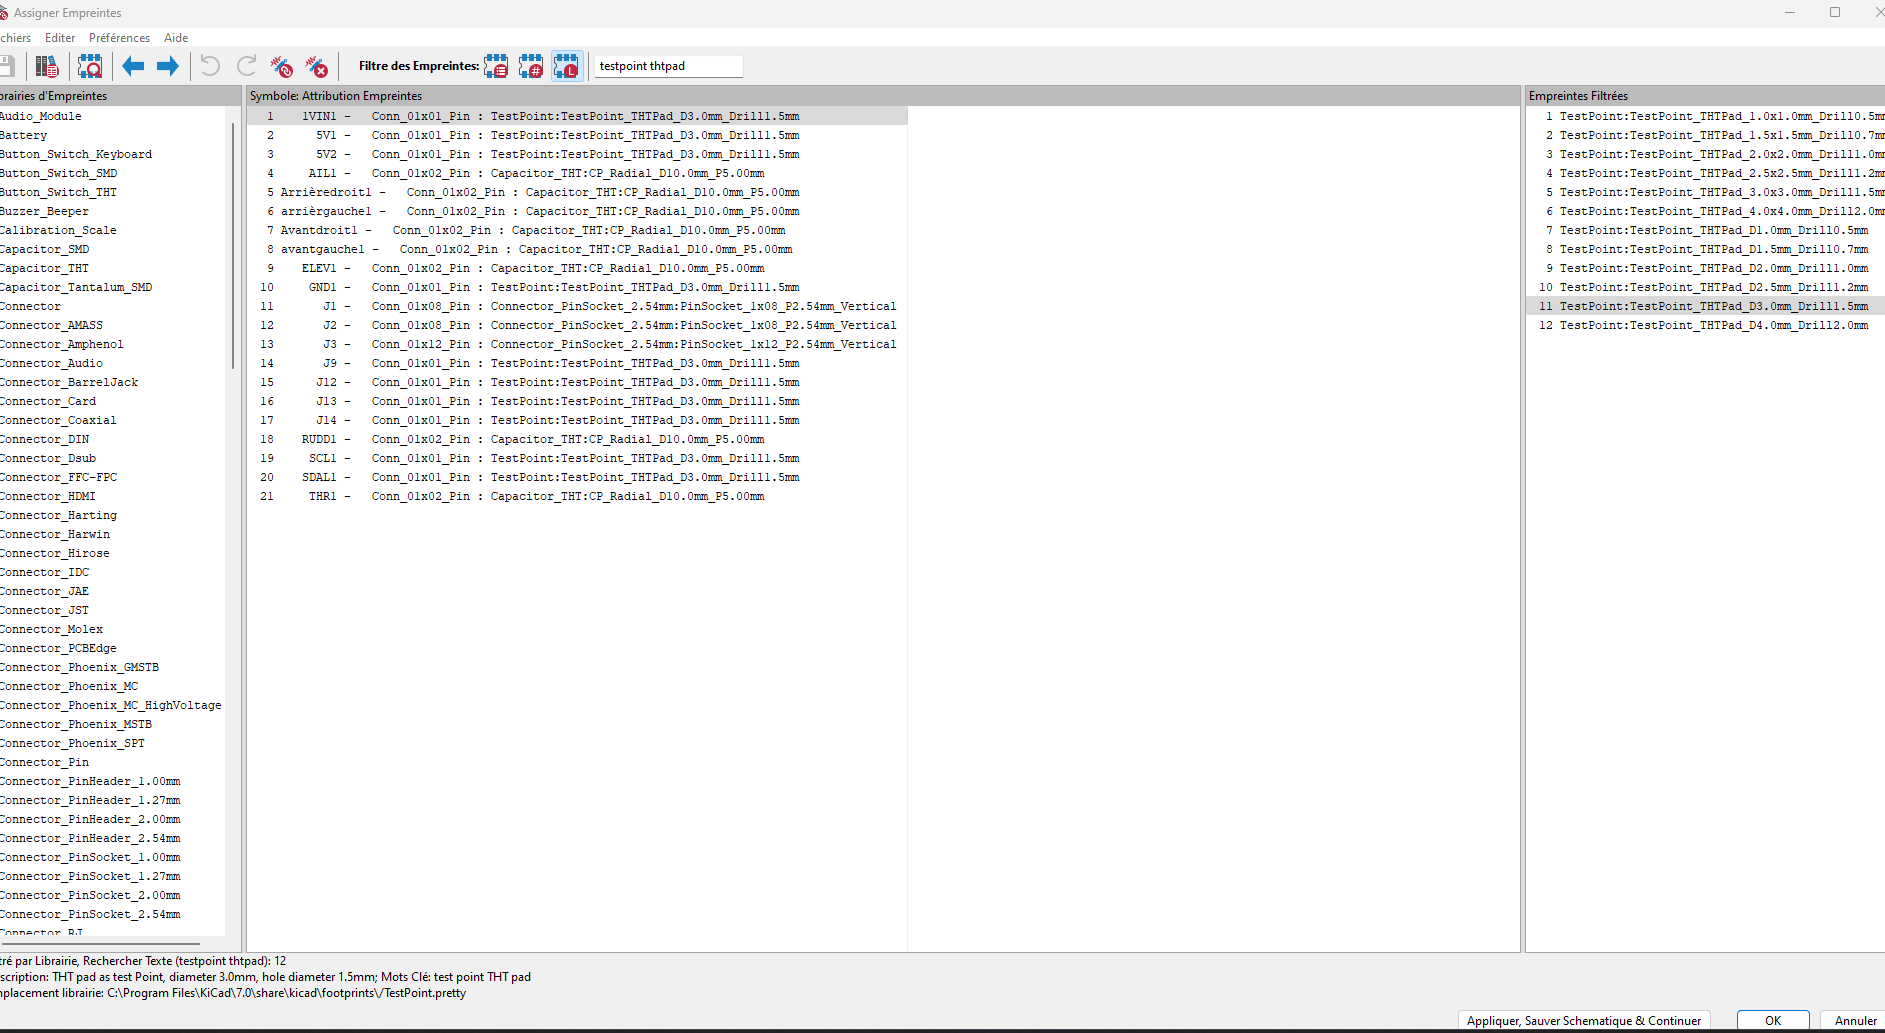Toggle filter by symbol footprint filters
Image resolution: width=1885 pixels, height=1033 pixels.
pos(496,67)
